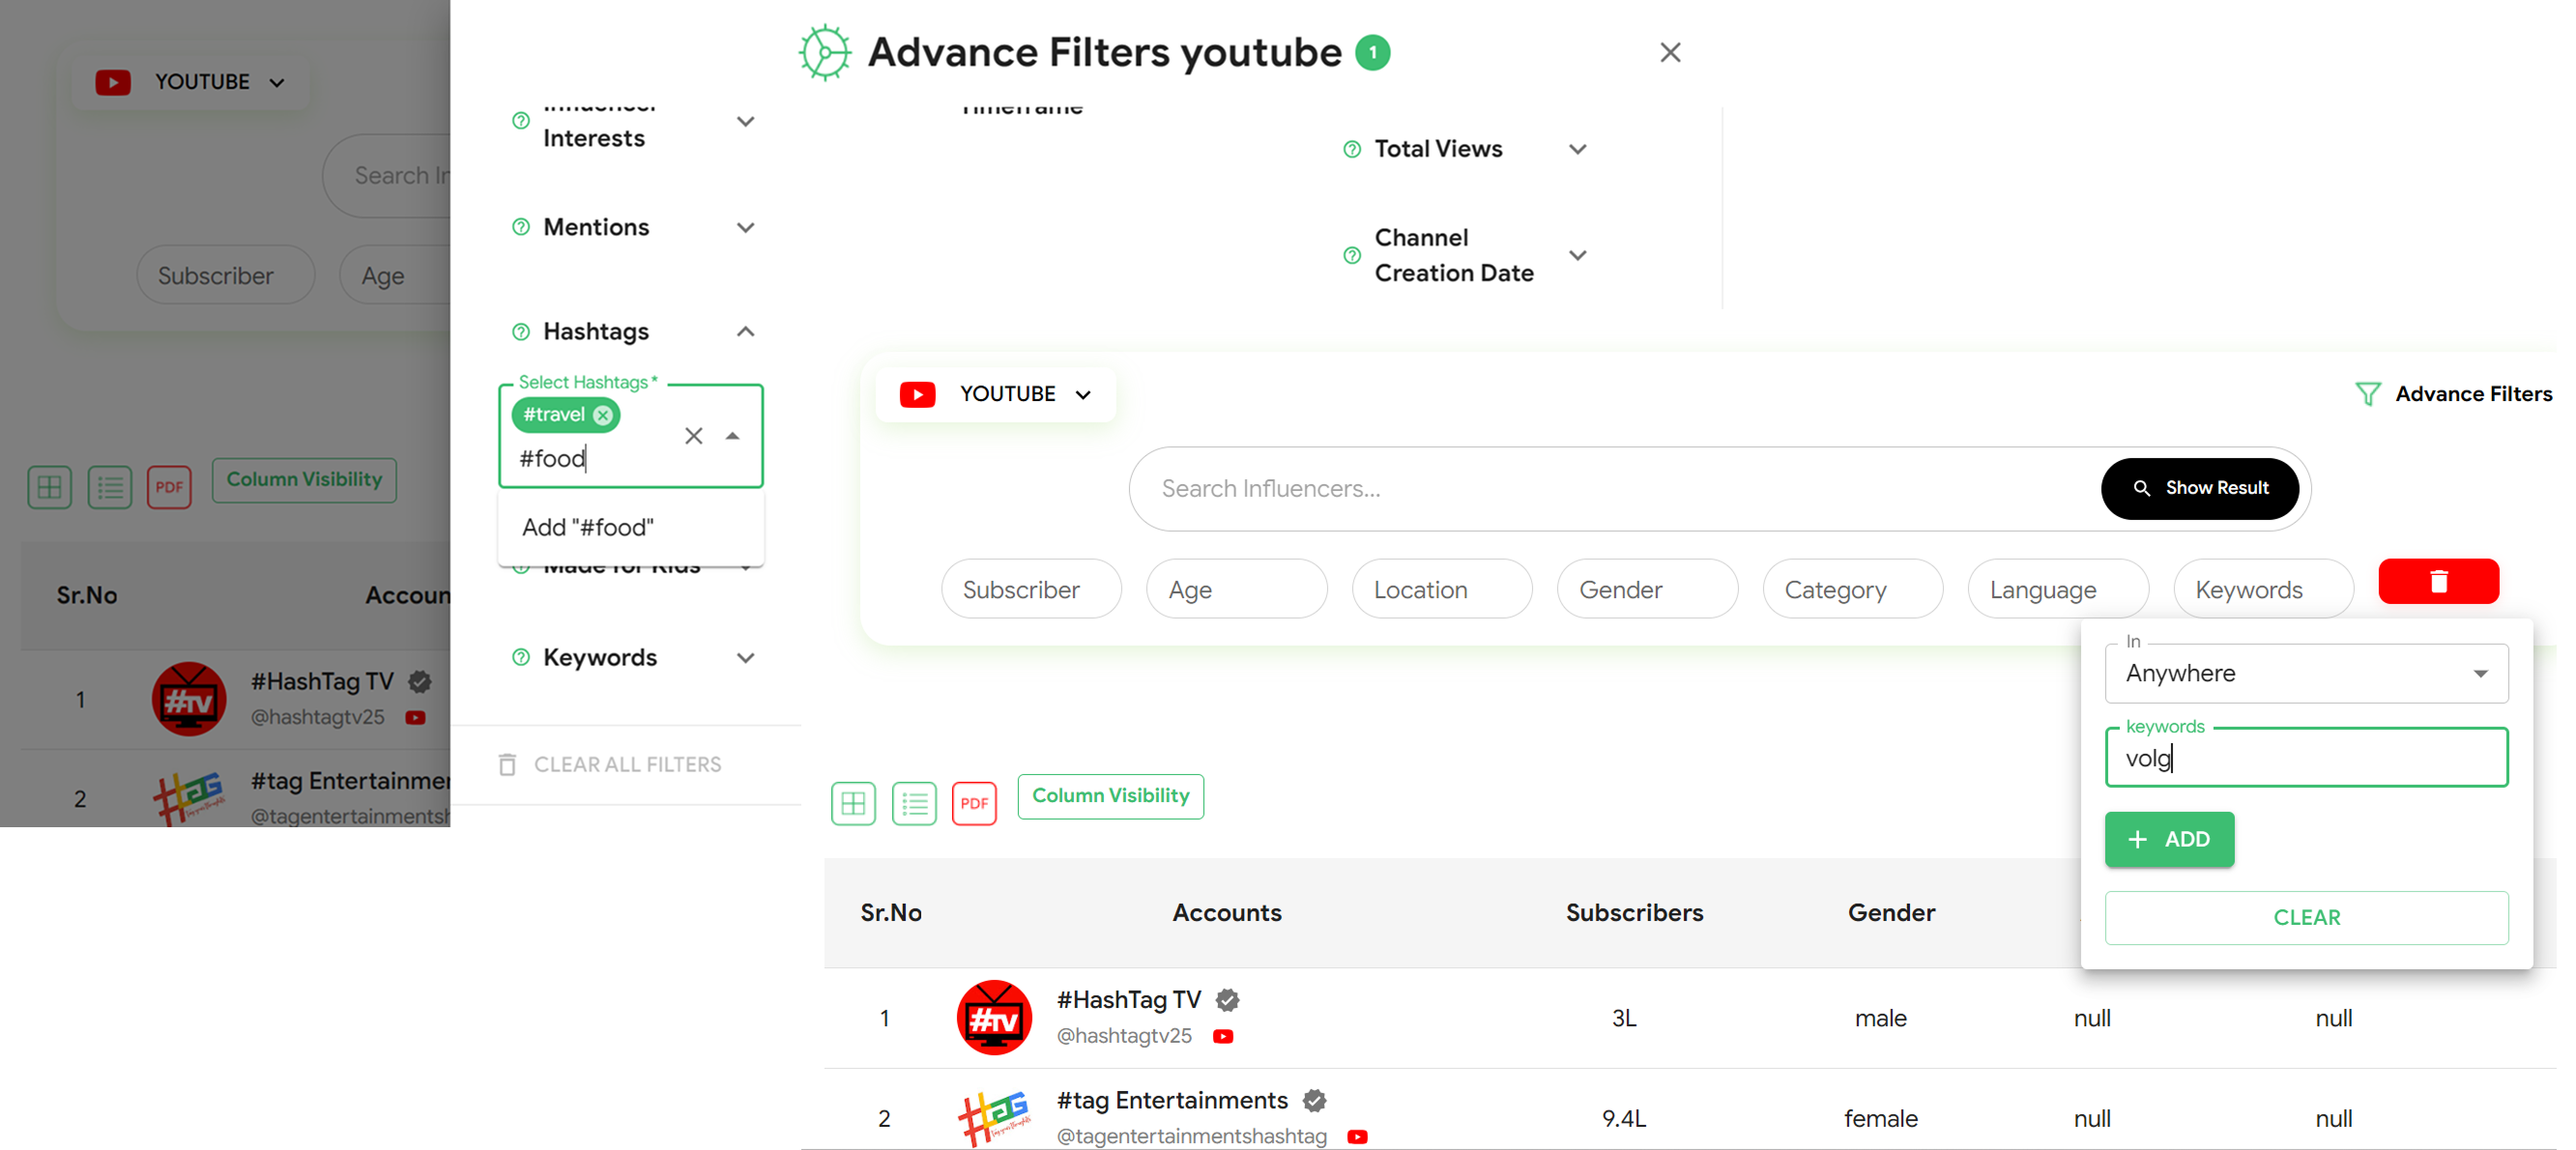Remove the #travel hashtag chip
The image size is (2576, 1150).
pyautogui.click(x=601, y=415)
